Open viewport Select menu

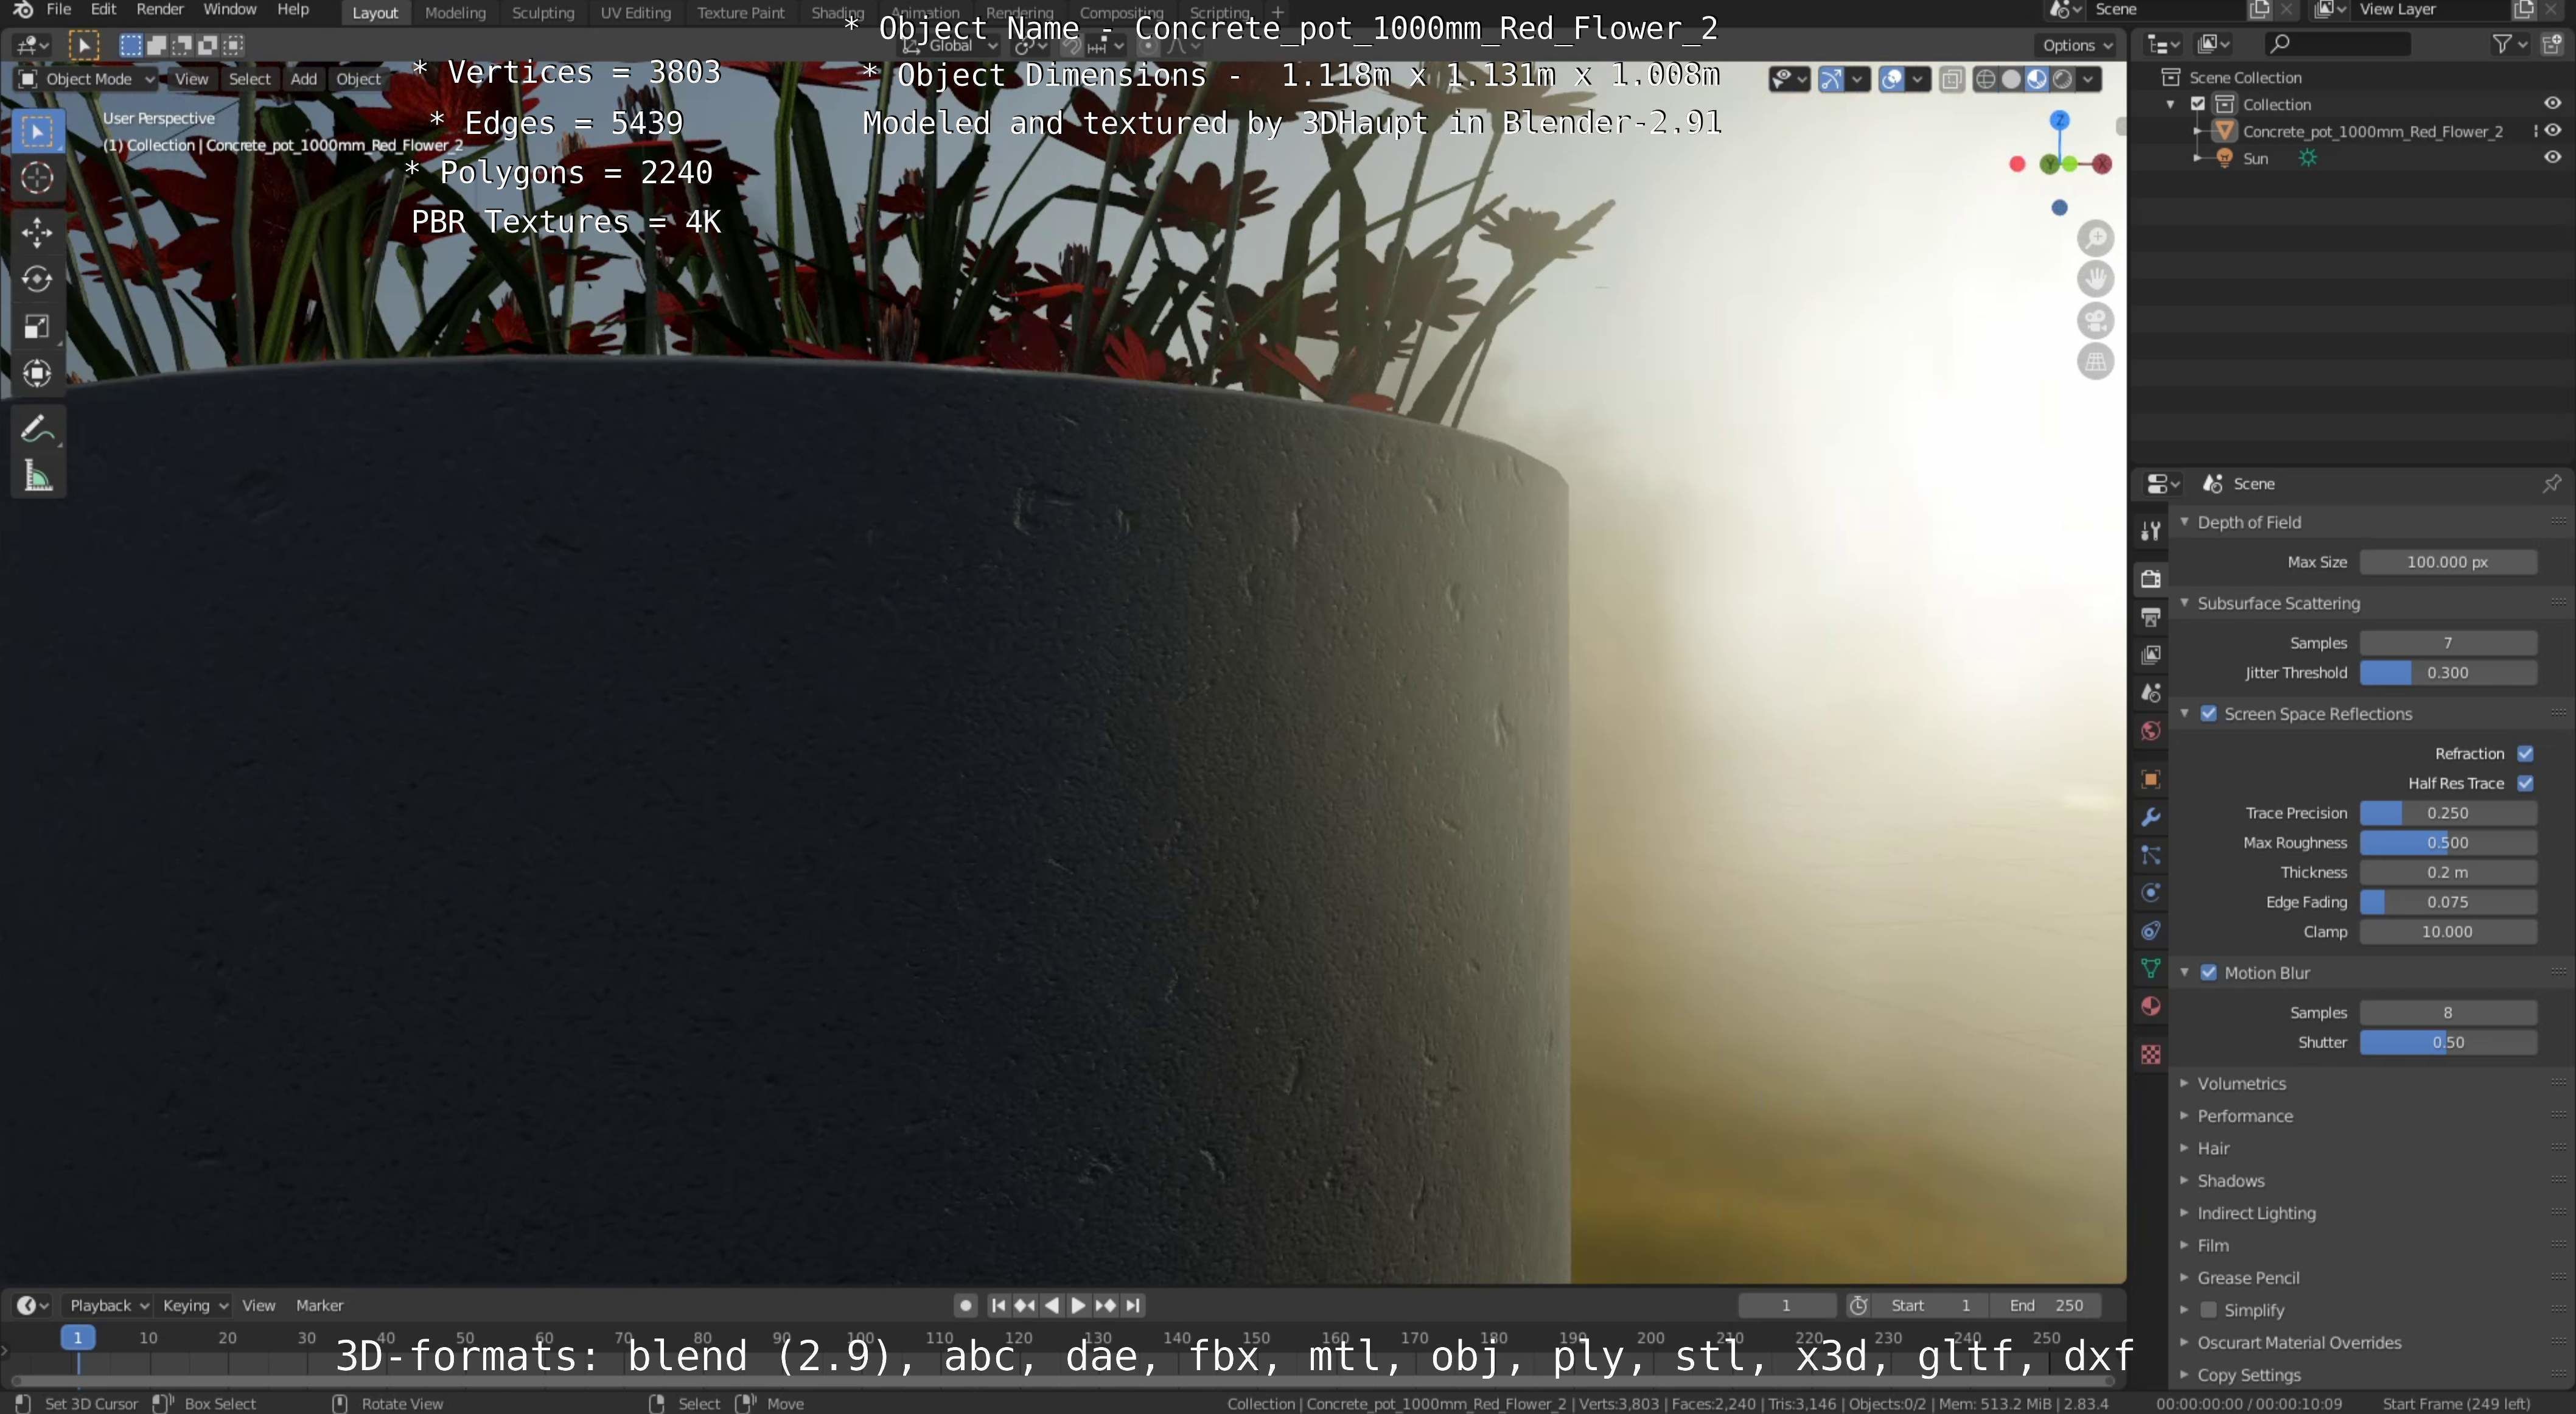(250, 79)
